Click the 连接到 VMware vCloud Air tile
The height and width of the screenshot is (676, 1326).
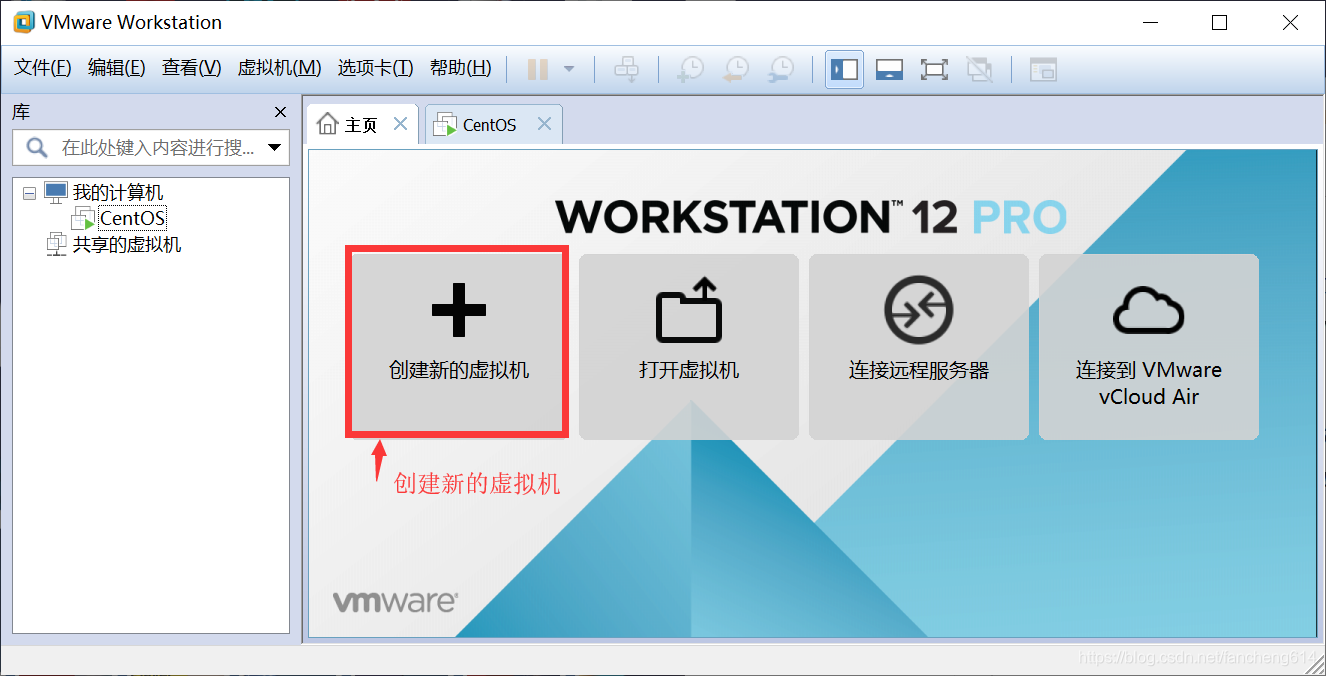pyautogui.click(x=1149, y=346)
